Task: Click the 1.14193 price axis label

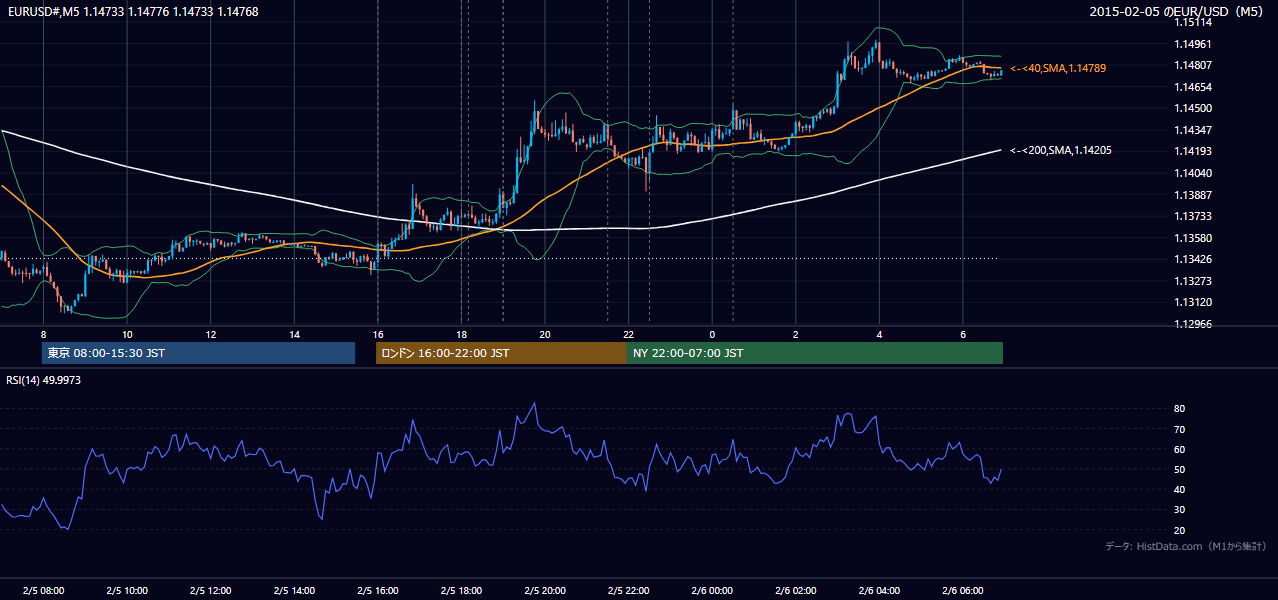Action: (x=1192, y=152)
